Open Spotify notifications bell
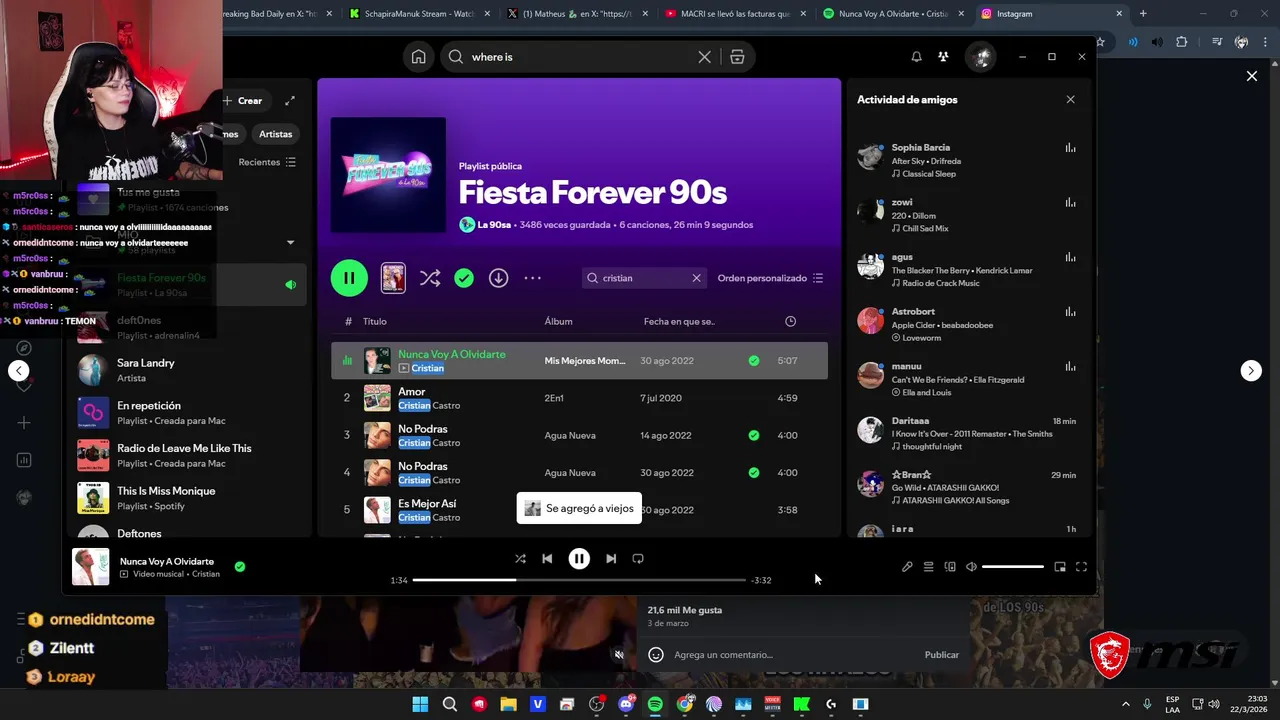Screen dimensions: 1280x720 tap(916, 57)
